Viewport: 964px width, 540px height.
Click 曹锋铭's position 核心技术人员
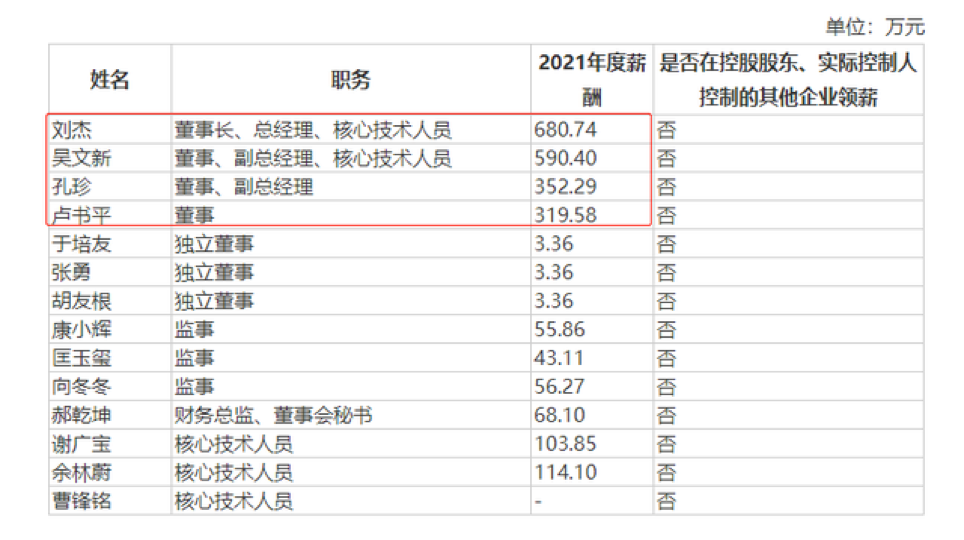[x=234, y=501]
